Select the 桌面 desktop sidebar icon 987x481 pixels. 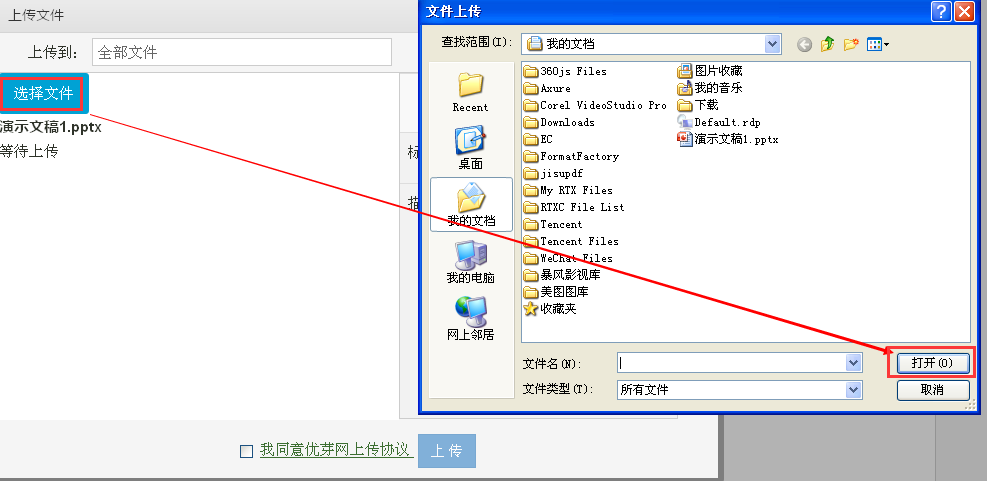[x=470, y=149]
